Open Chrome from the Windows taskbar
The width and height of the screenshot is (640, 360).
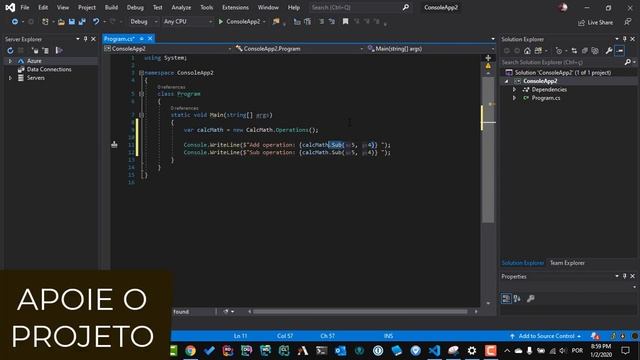click(x=190, y=351)
